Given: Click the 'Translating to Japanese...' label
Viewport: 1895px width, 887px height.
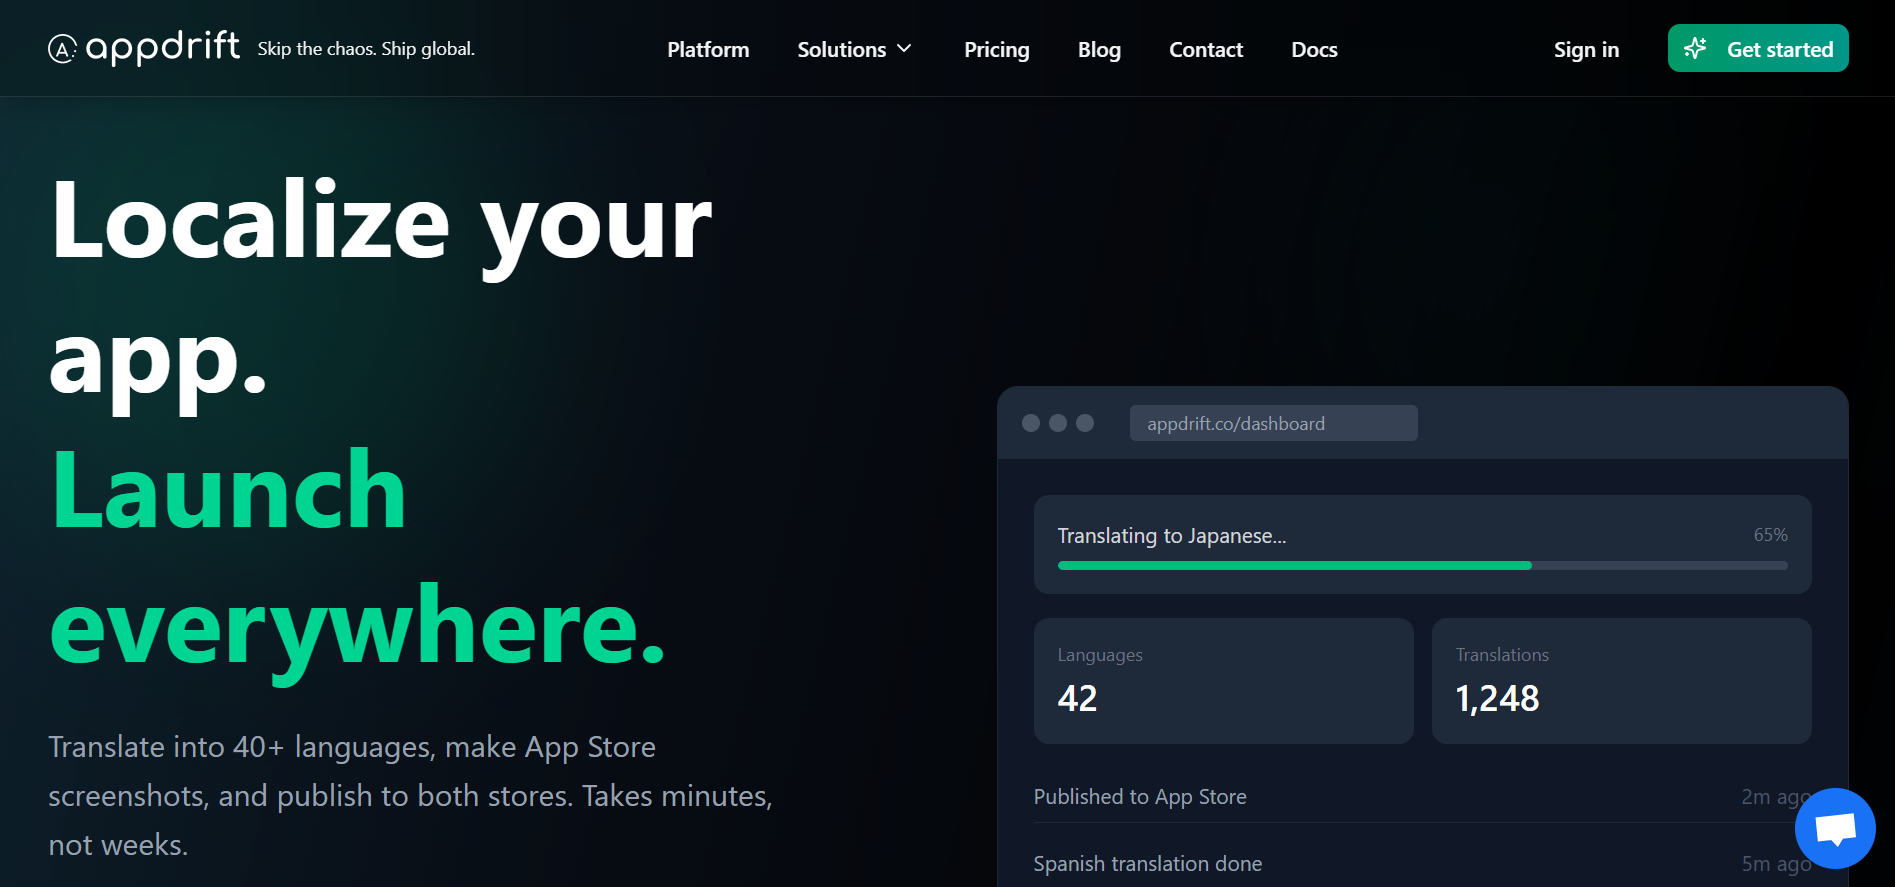Looking at the screenshot, I should pos(1172,536).
